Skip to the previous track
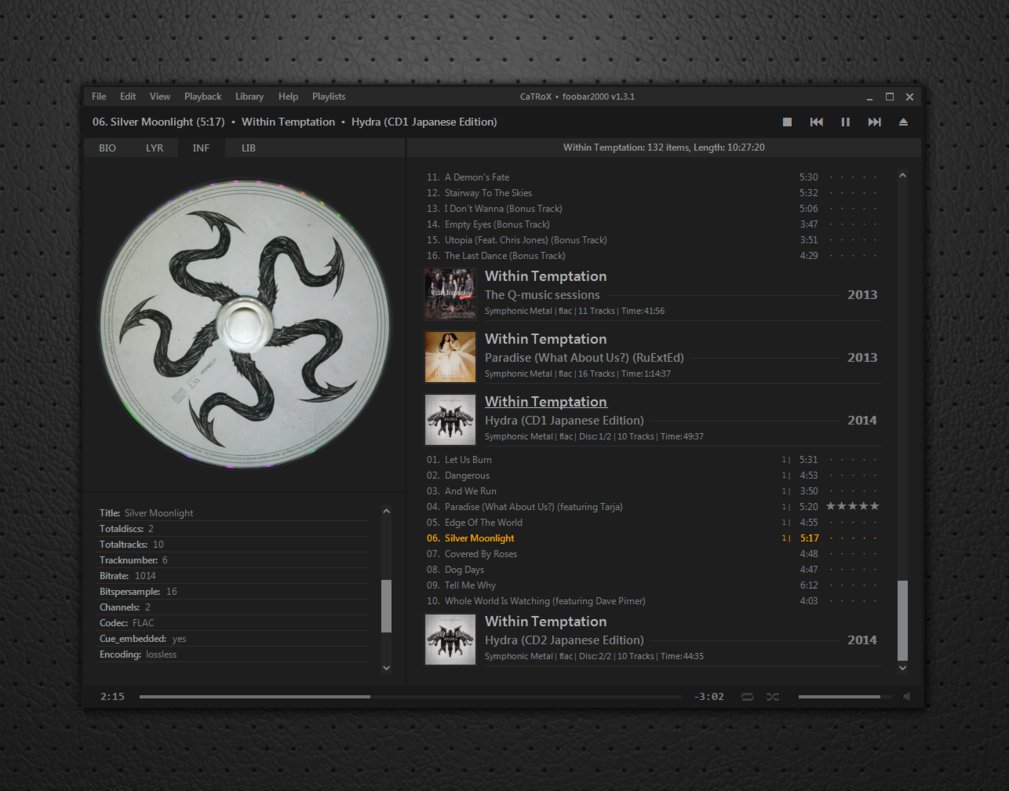This screenshot has height=791, width=1009. point(816,122)
